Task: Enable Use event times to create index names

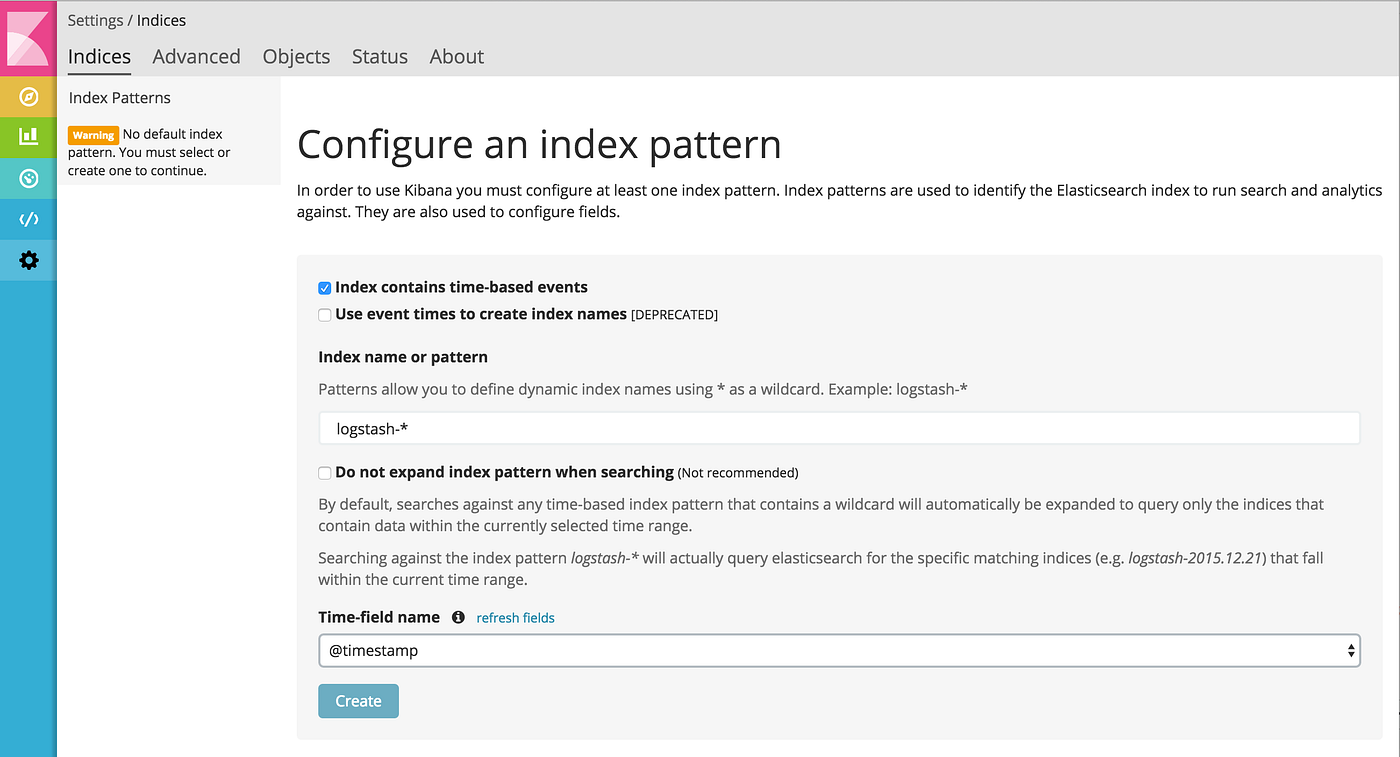Action: [x=325, y=315]
